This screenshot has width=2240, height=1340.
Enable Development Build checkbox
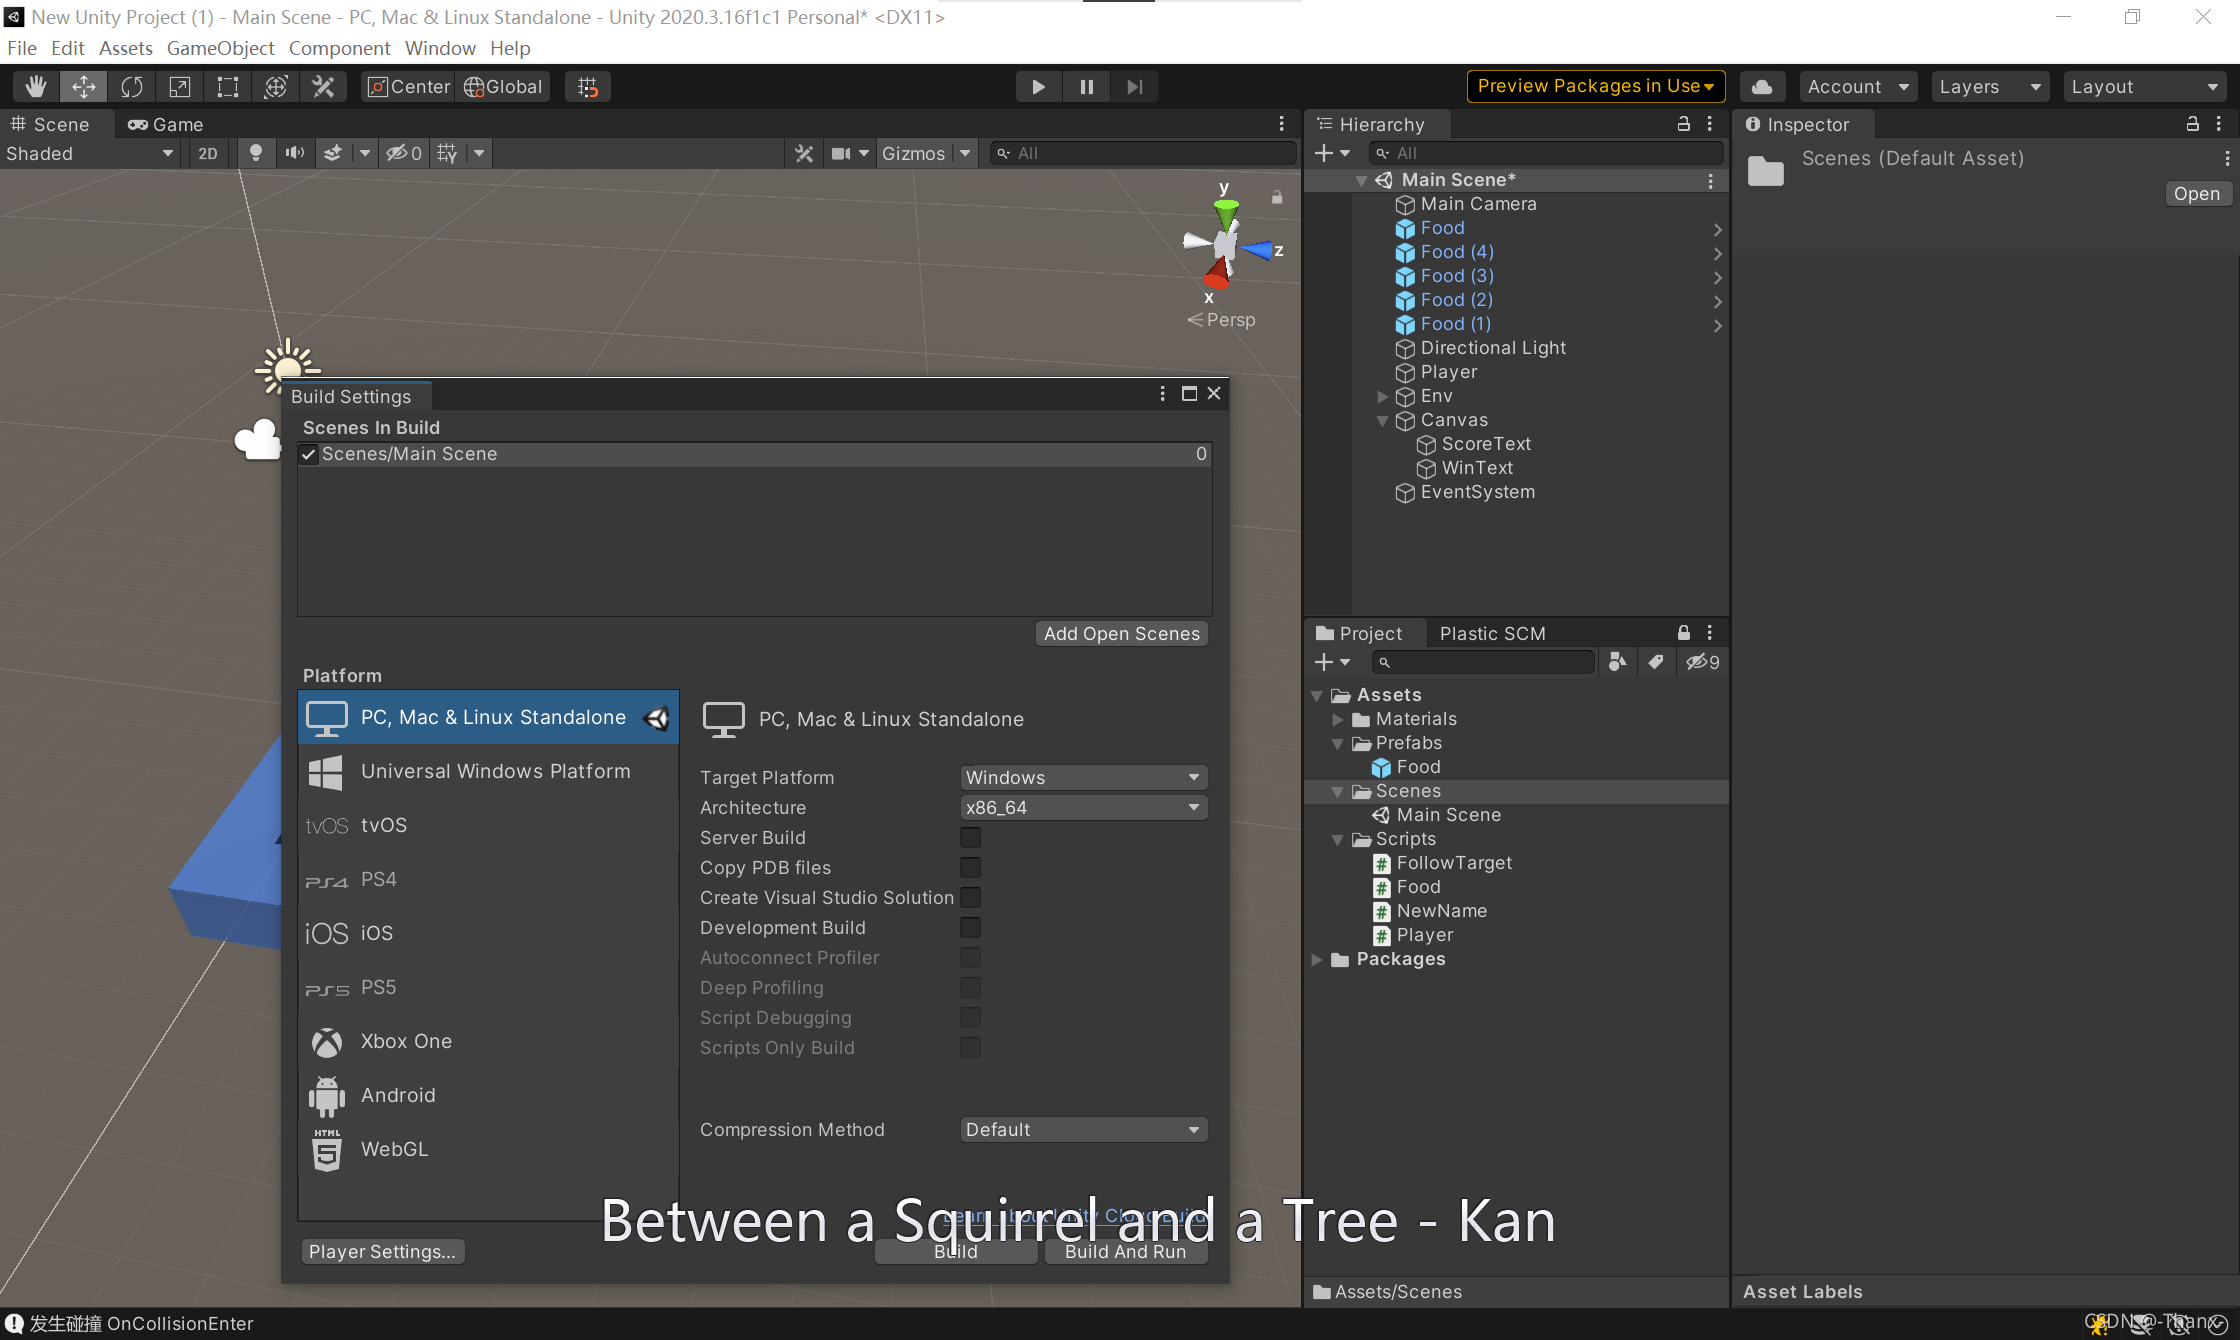click(x=970, y=928)
